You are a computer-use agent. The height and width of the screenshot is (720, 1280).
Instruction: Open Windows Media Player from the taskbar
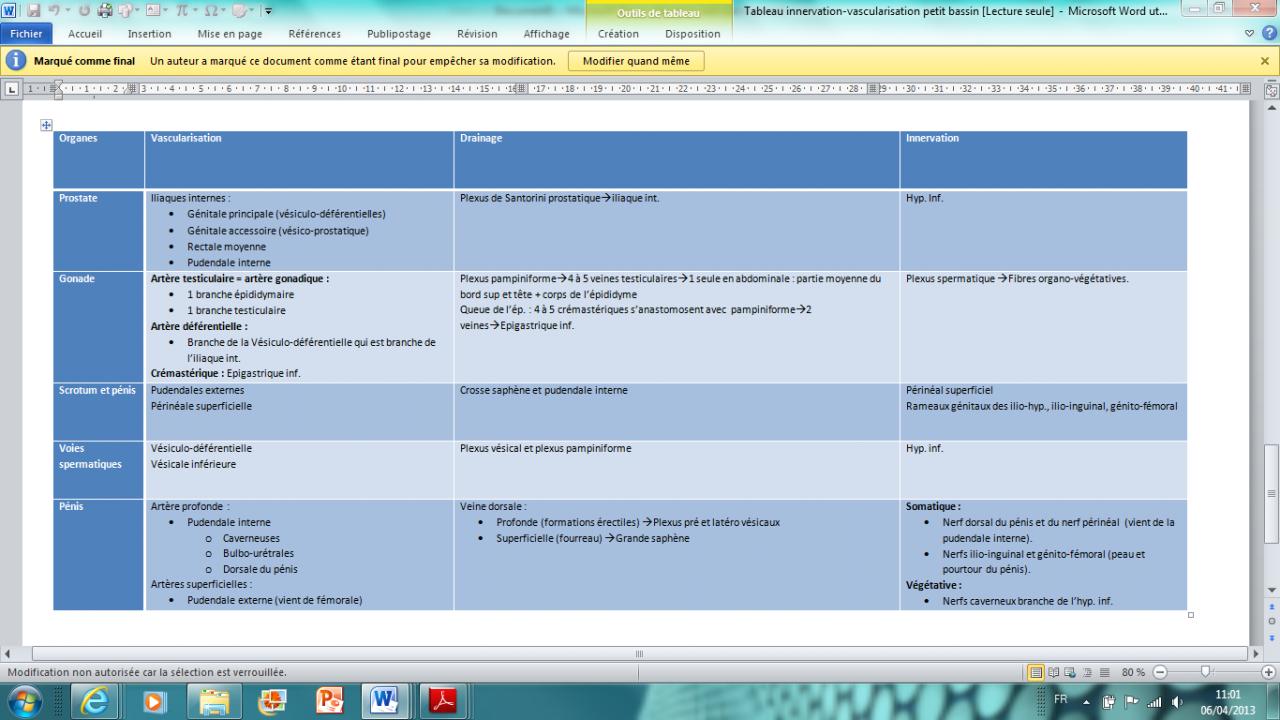click(155, 702)
